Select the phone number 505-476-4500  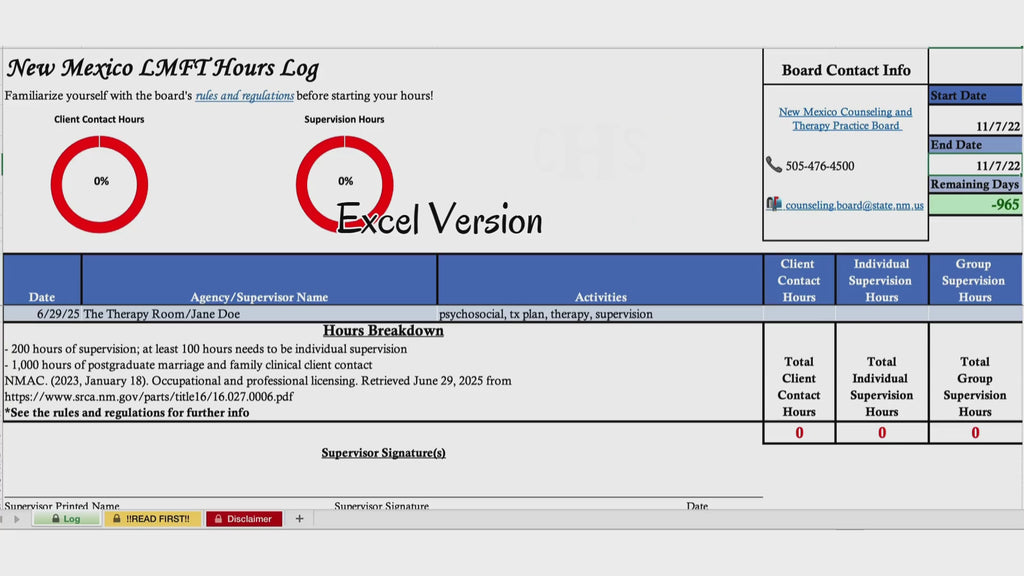820,166
